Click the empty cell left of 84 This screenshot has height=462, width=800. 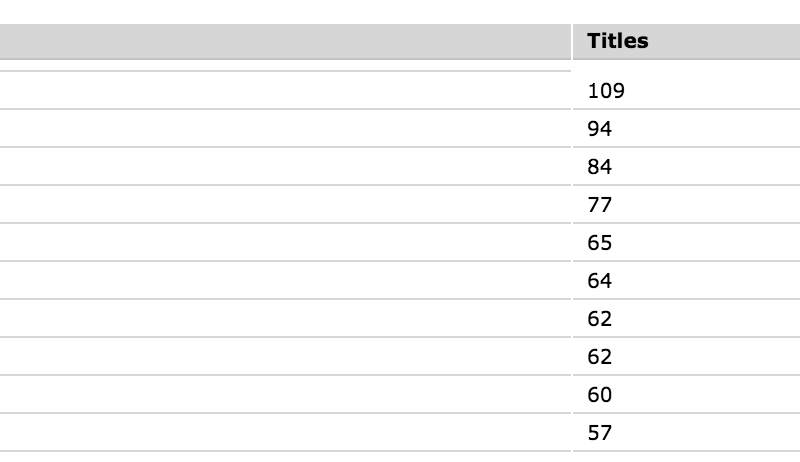(x=285, y=167)
